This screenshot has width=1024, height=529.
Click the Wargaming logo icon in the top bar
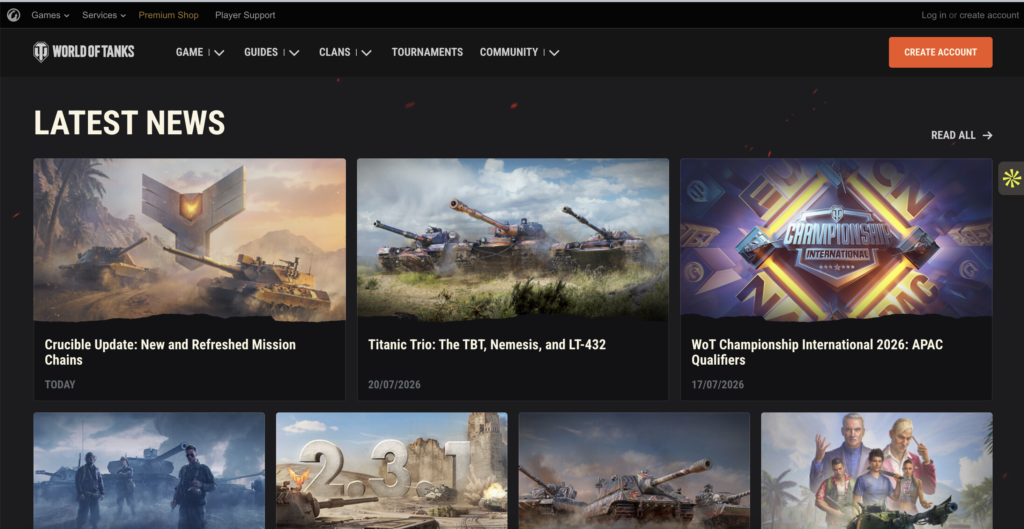(13, 15)
